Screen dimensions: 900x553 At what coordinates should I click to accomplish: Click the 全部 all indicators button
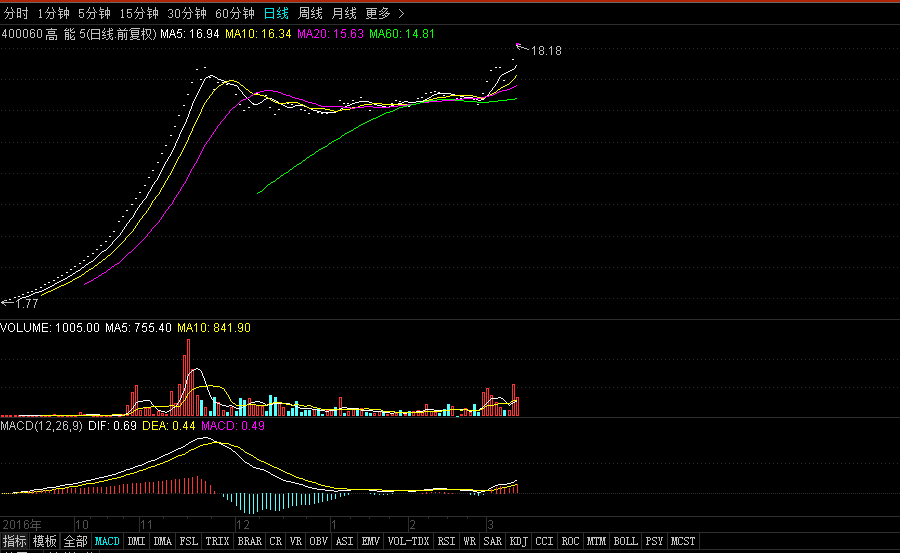tap(75, 541)
